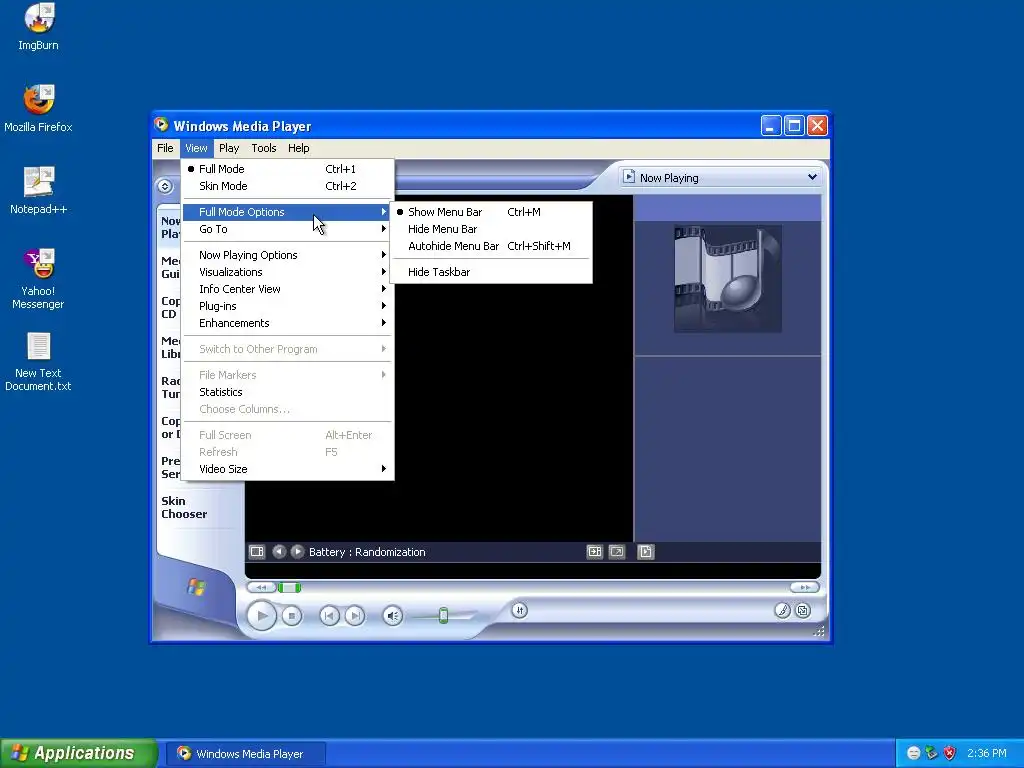The image size is (1024, 768).
Task: Click the next visualization arrow
Action: click(x=297, y=552)
